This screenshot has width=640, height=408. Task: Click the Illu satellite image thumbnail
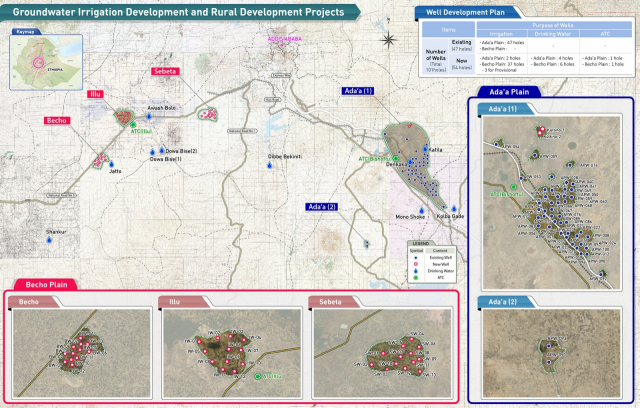coord(230,351)
